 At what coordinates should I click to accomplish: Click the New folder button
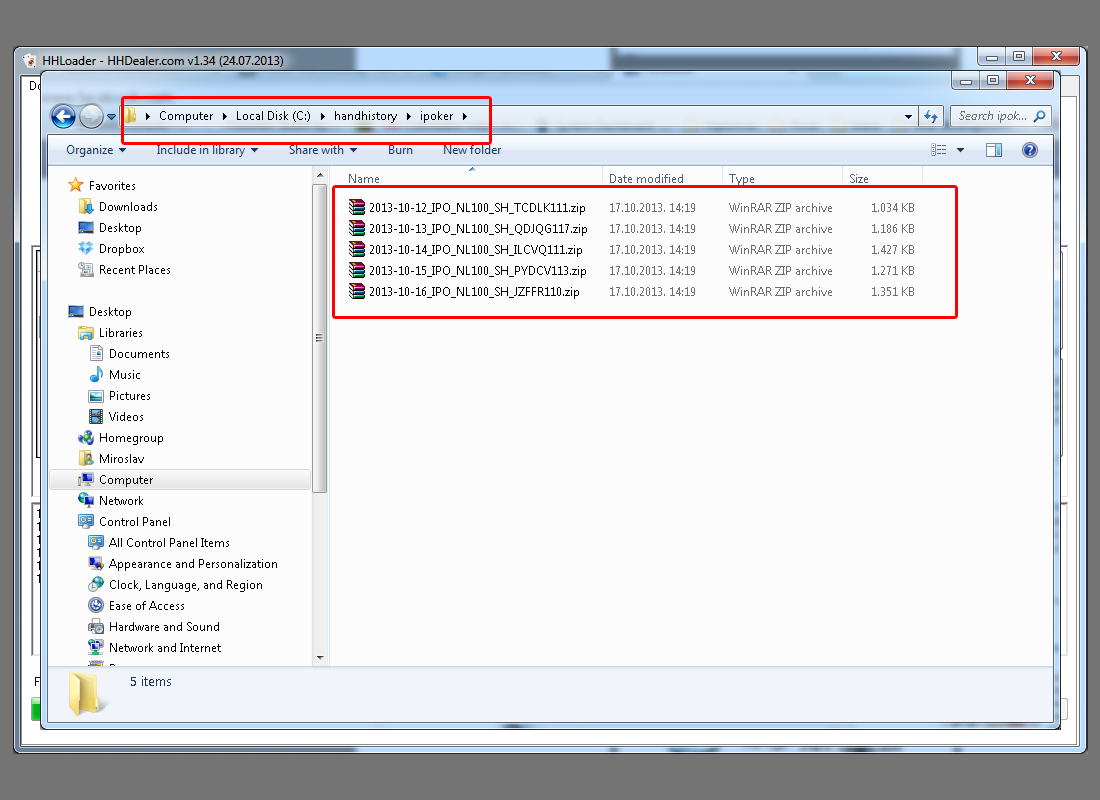pyautogui.click(x=472, y=150)
